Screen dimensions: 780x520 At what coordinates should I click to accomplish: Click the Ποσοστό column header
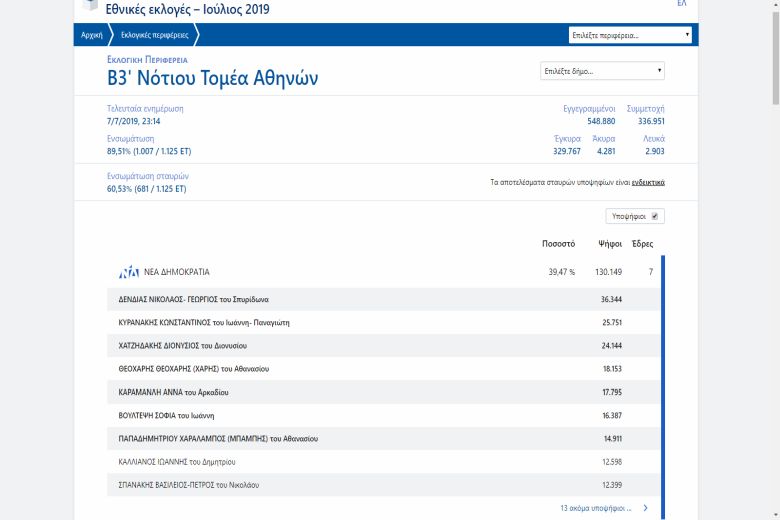(558, 244)
